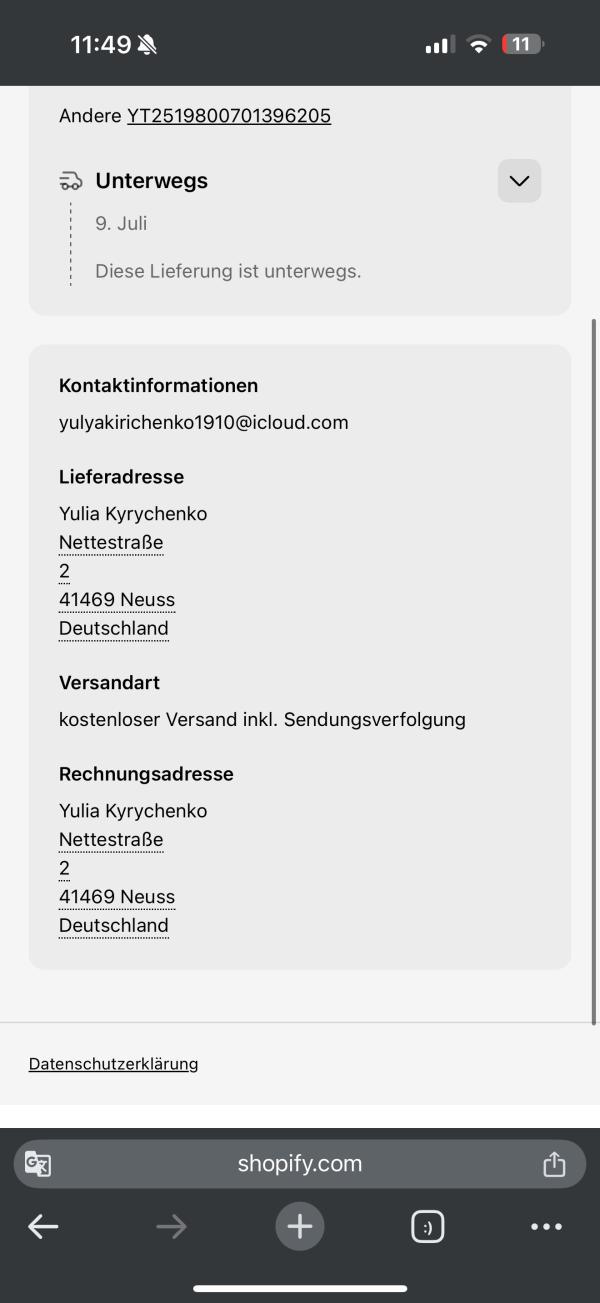Open tracking number YT2519800701396205 link

(229, 116)
